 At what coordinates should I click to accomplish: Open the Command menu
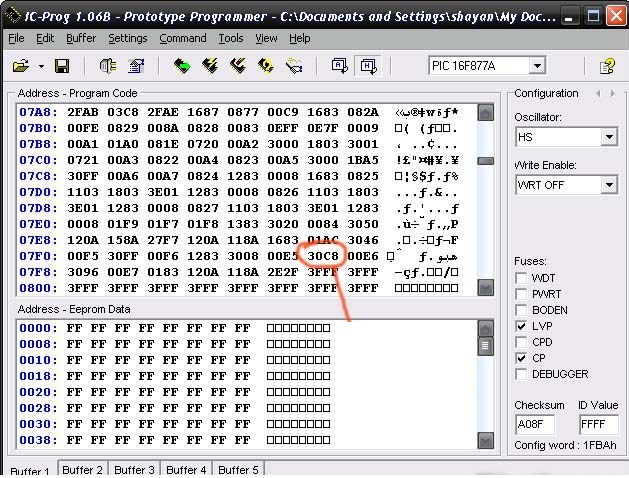[182, 38]
